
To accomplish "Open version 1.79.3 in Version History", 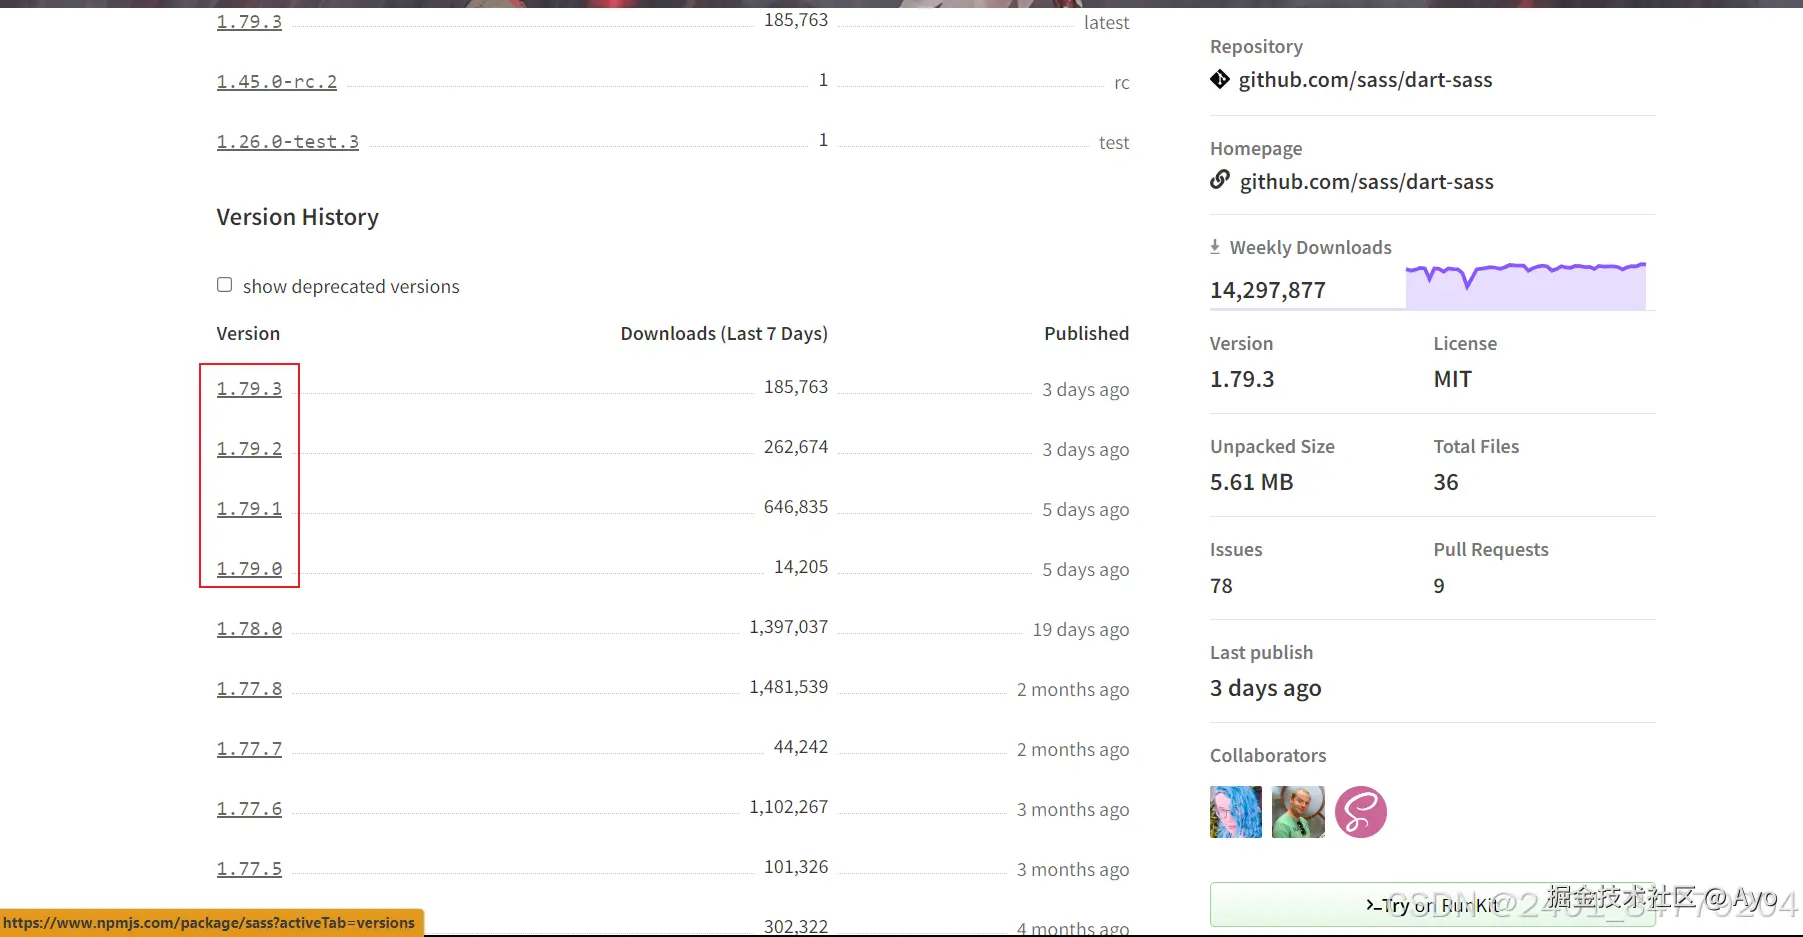I will click(x=249, y=389).
